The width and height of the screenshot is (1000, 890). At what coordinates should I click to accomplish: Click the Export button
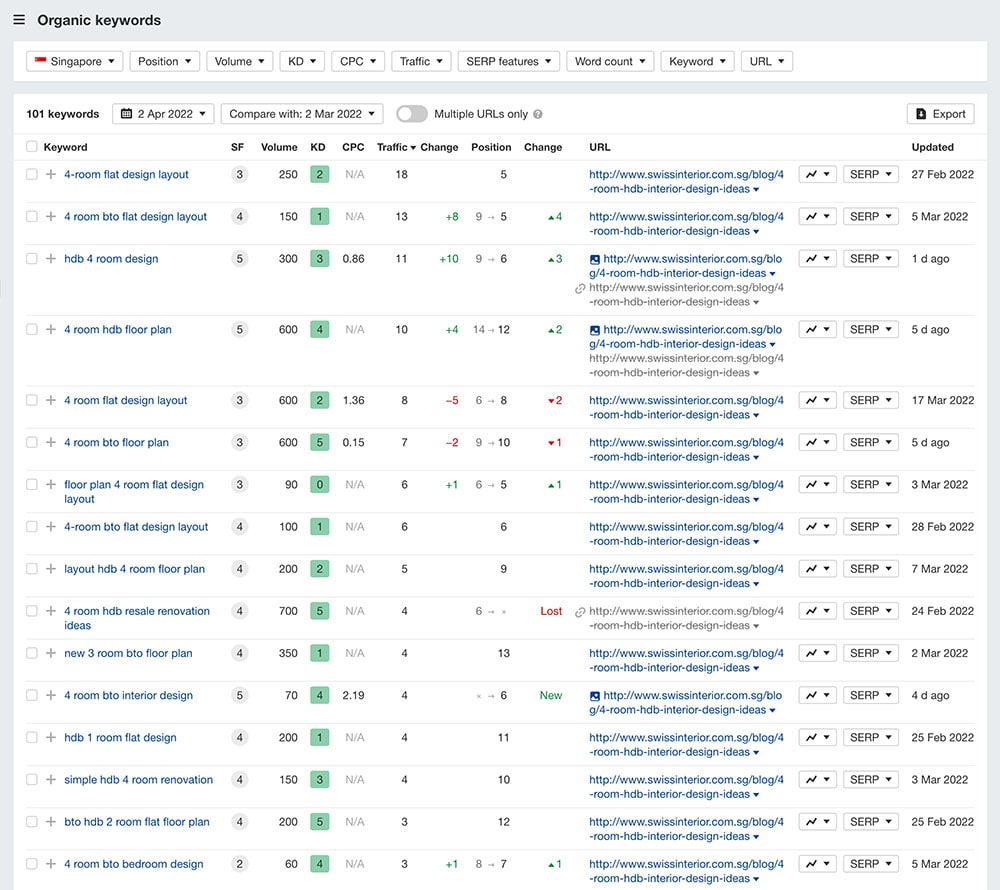coord(940,114)
